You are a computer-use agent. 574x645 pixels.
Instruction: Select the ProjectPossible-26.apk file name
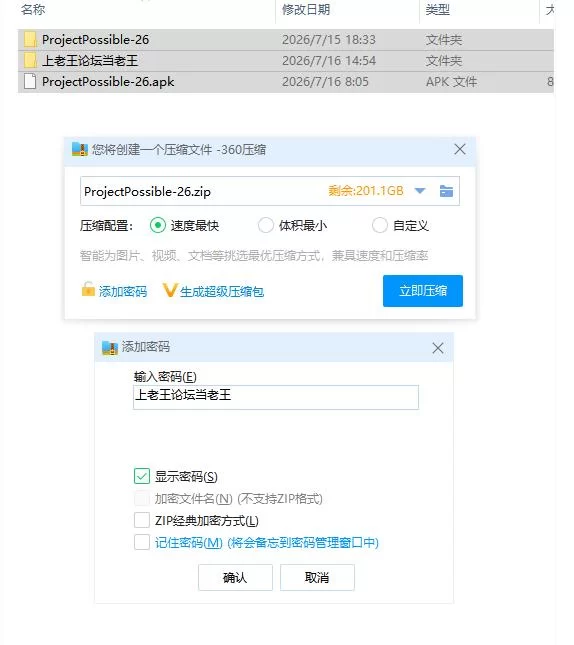(108, 81)
